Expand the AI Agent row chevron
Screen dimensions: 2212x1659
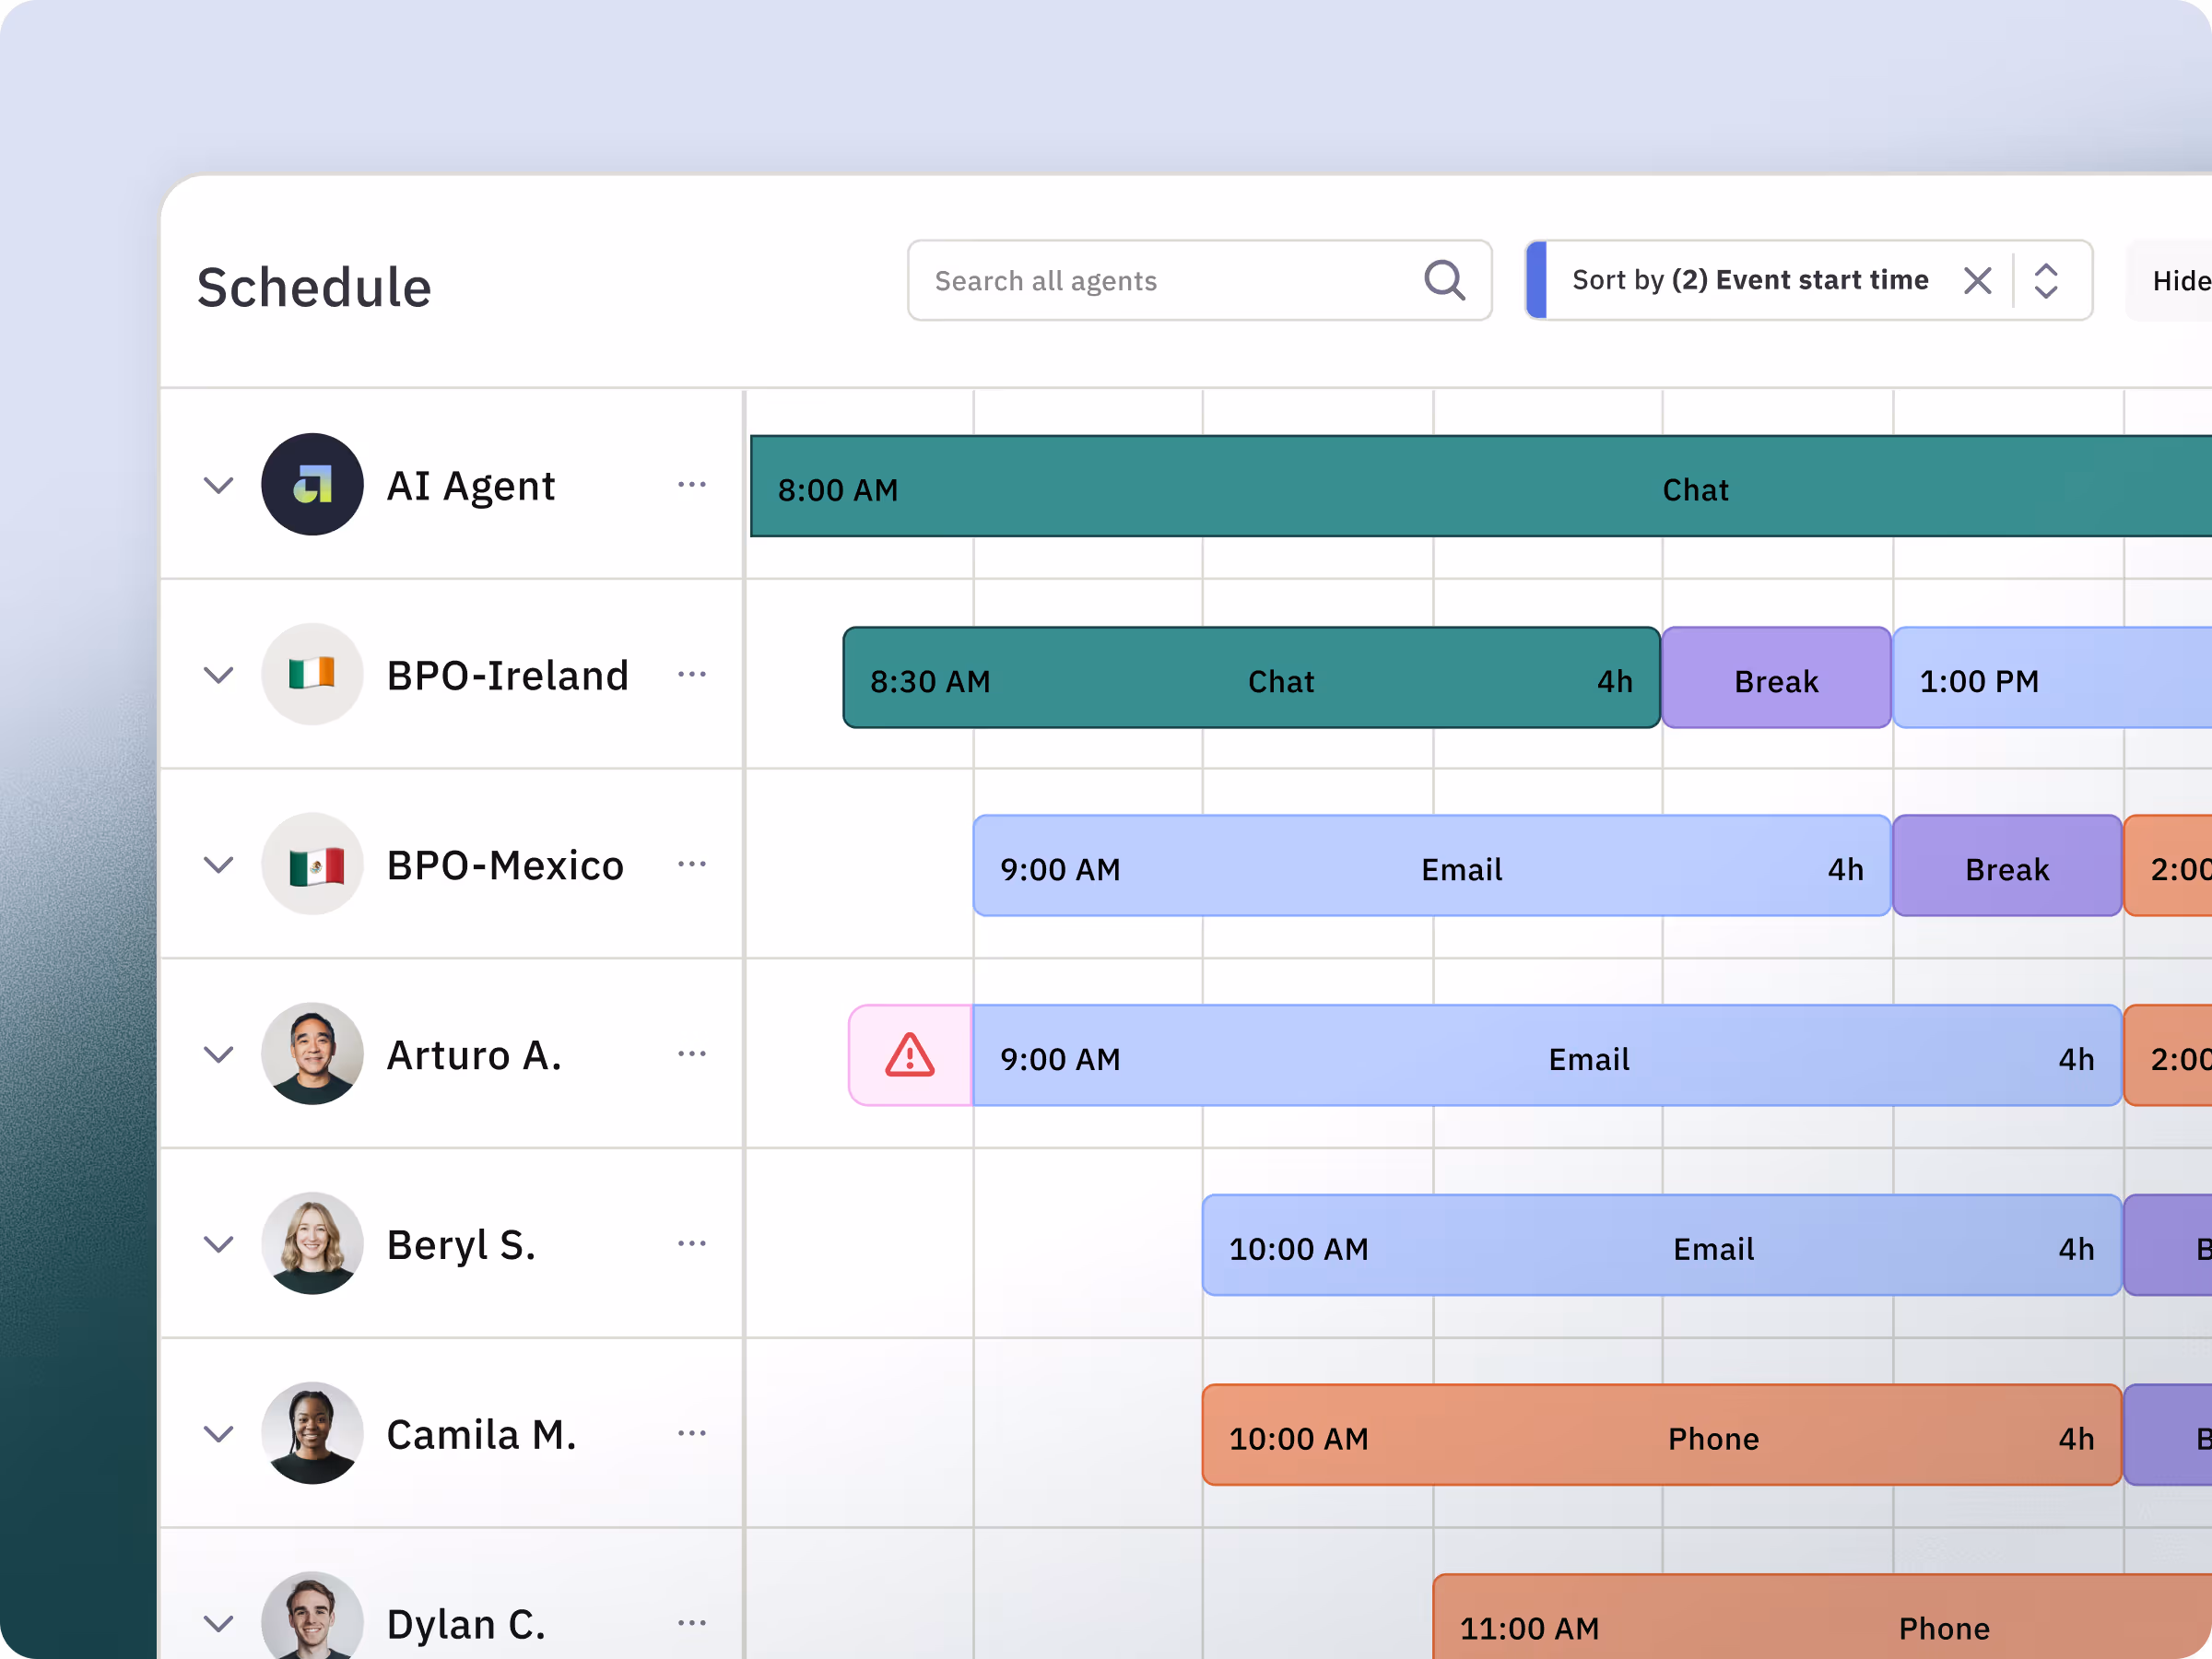(x=219, y=486)
